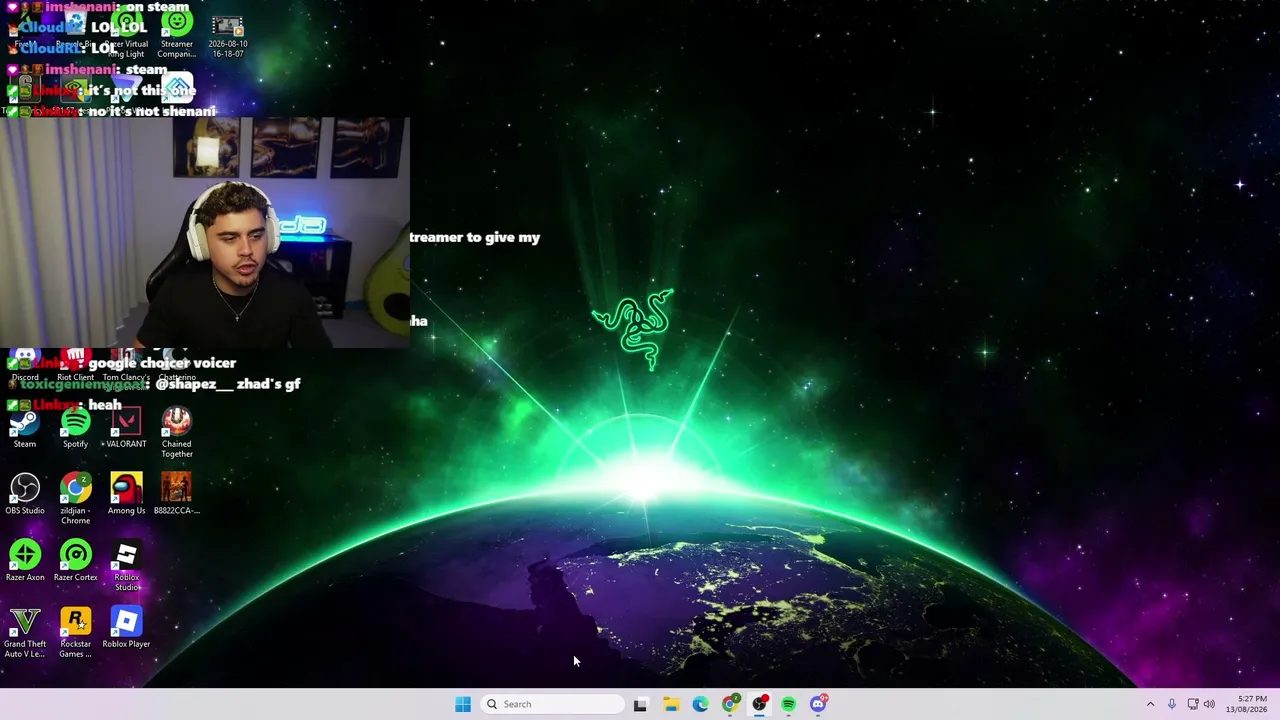Select the zildjian - Chrome shortcut
Screen dimensions: 1280x720
(x=75, y=499)
